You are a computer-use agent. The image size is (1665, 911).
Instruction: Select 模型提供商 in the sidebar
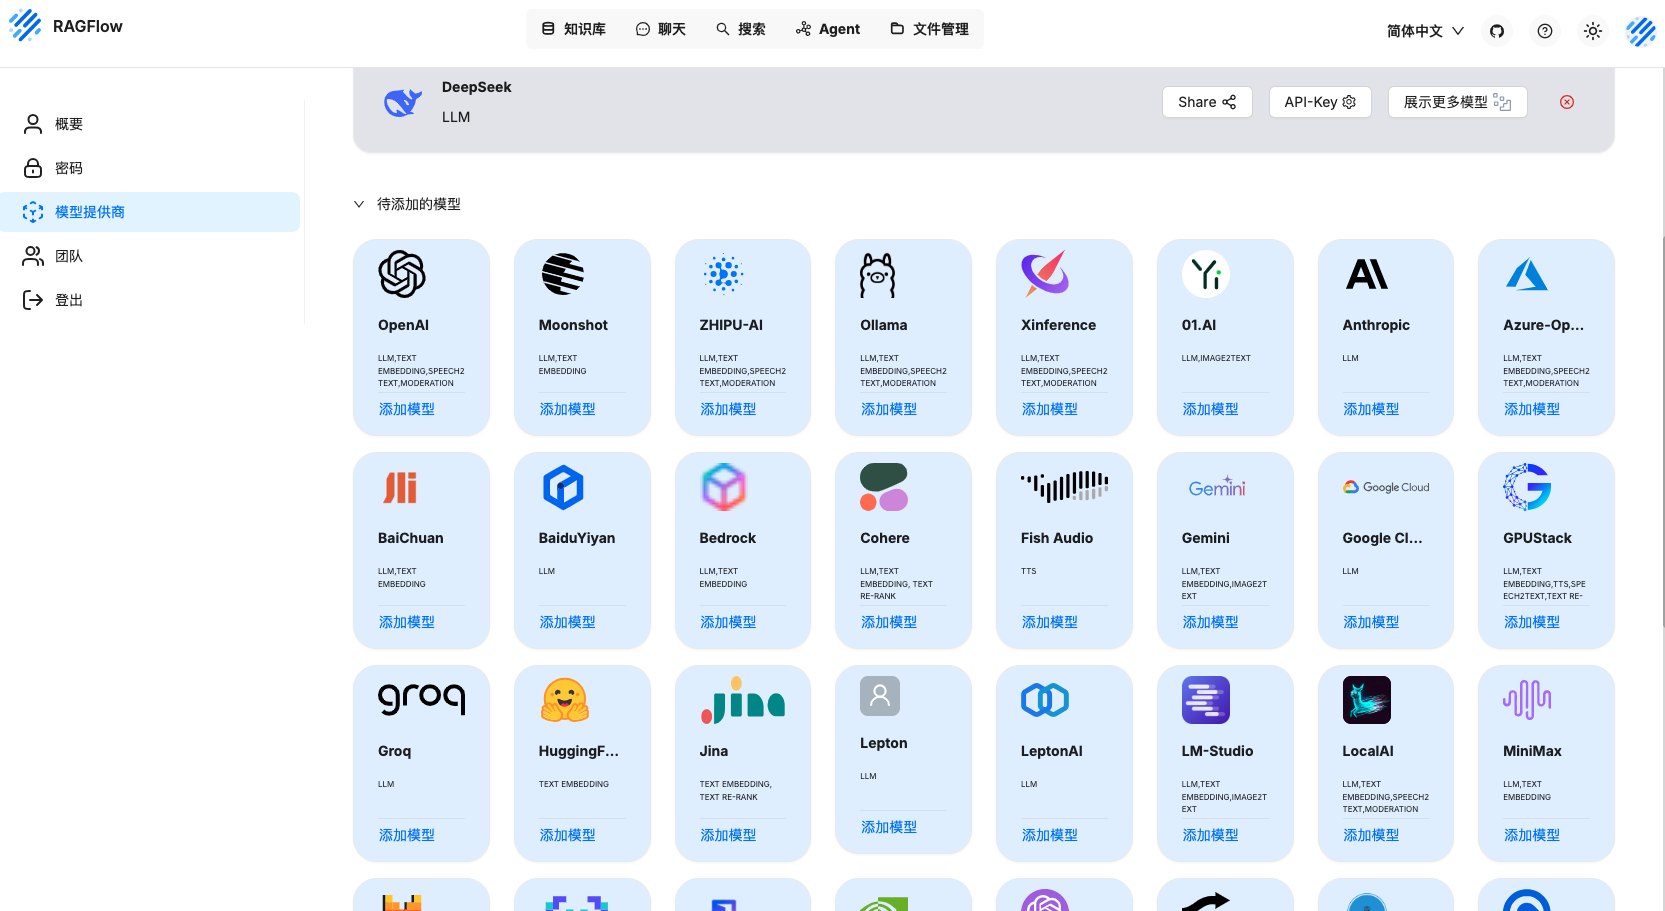coord(150,212)
